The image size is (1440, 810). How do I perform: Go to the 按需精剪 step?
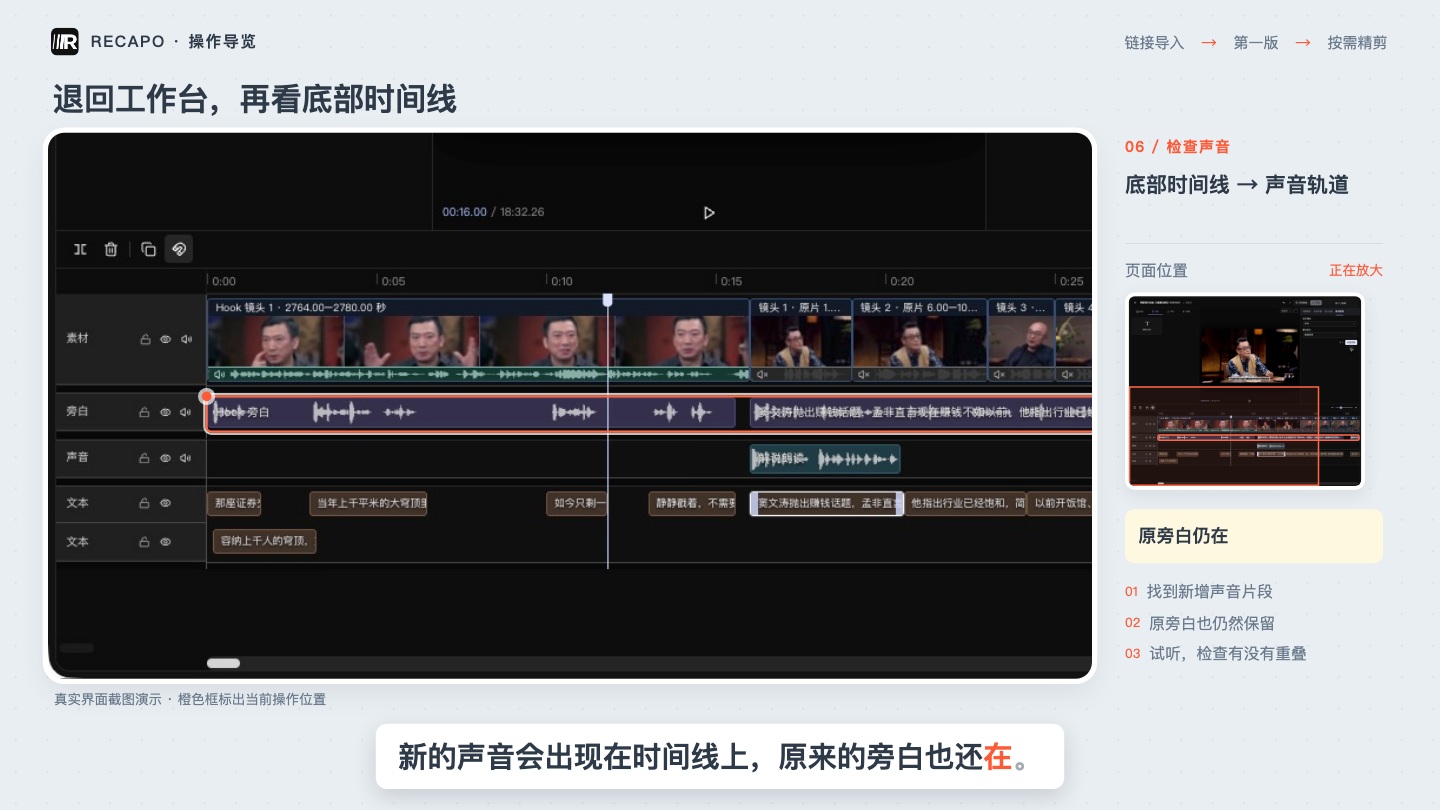point(1357,43)
